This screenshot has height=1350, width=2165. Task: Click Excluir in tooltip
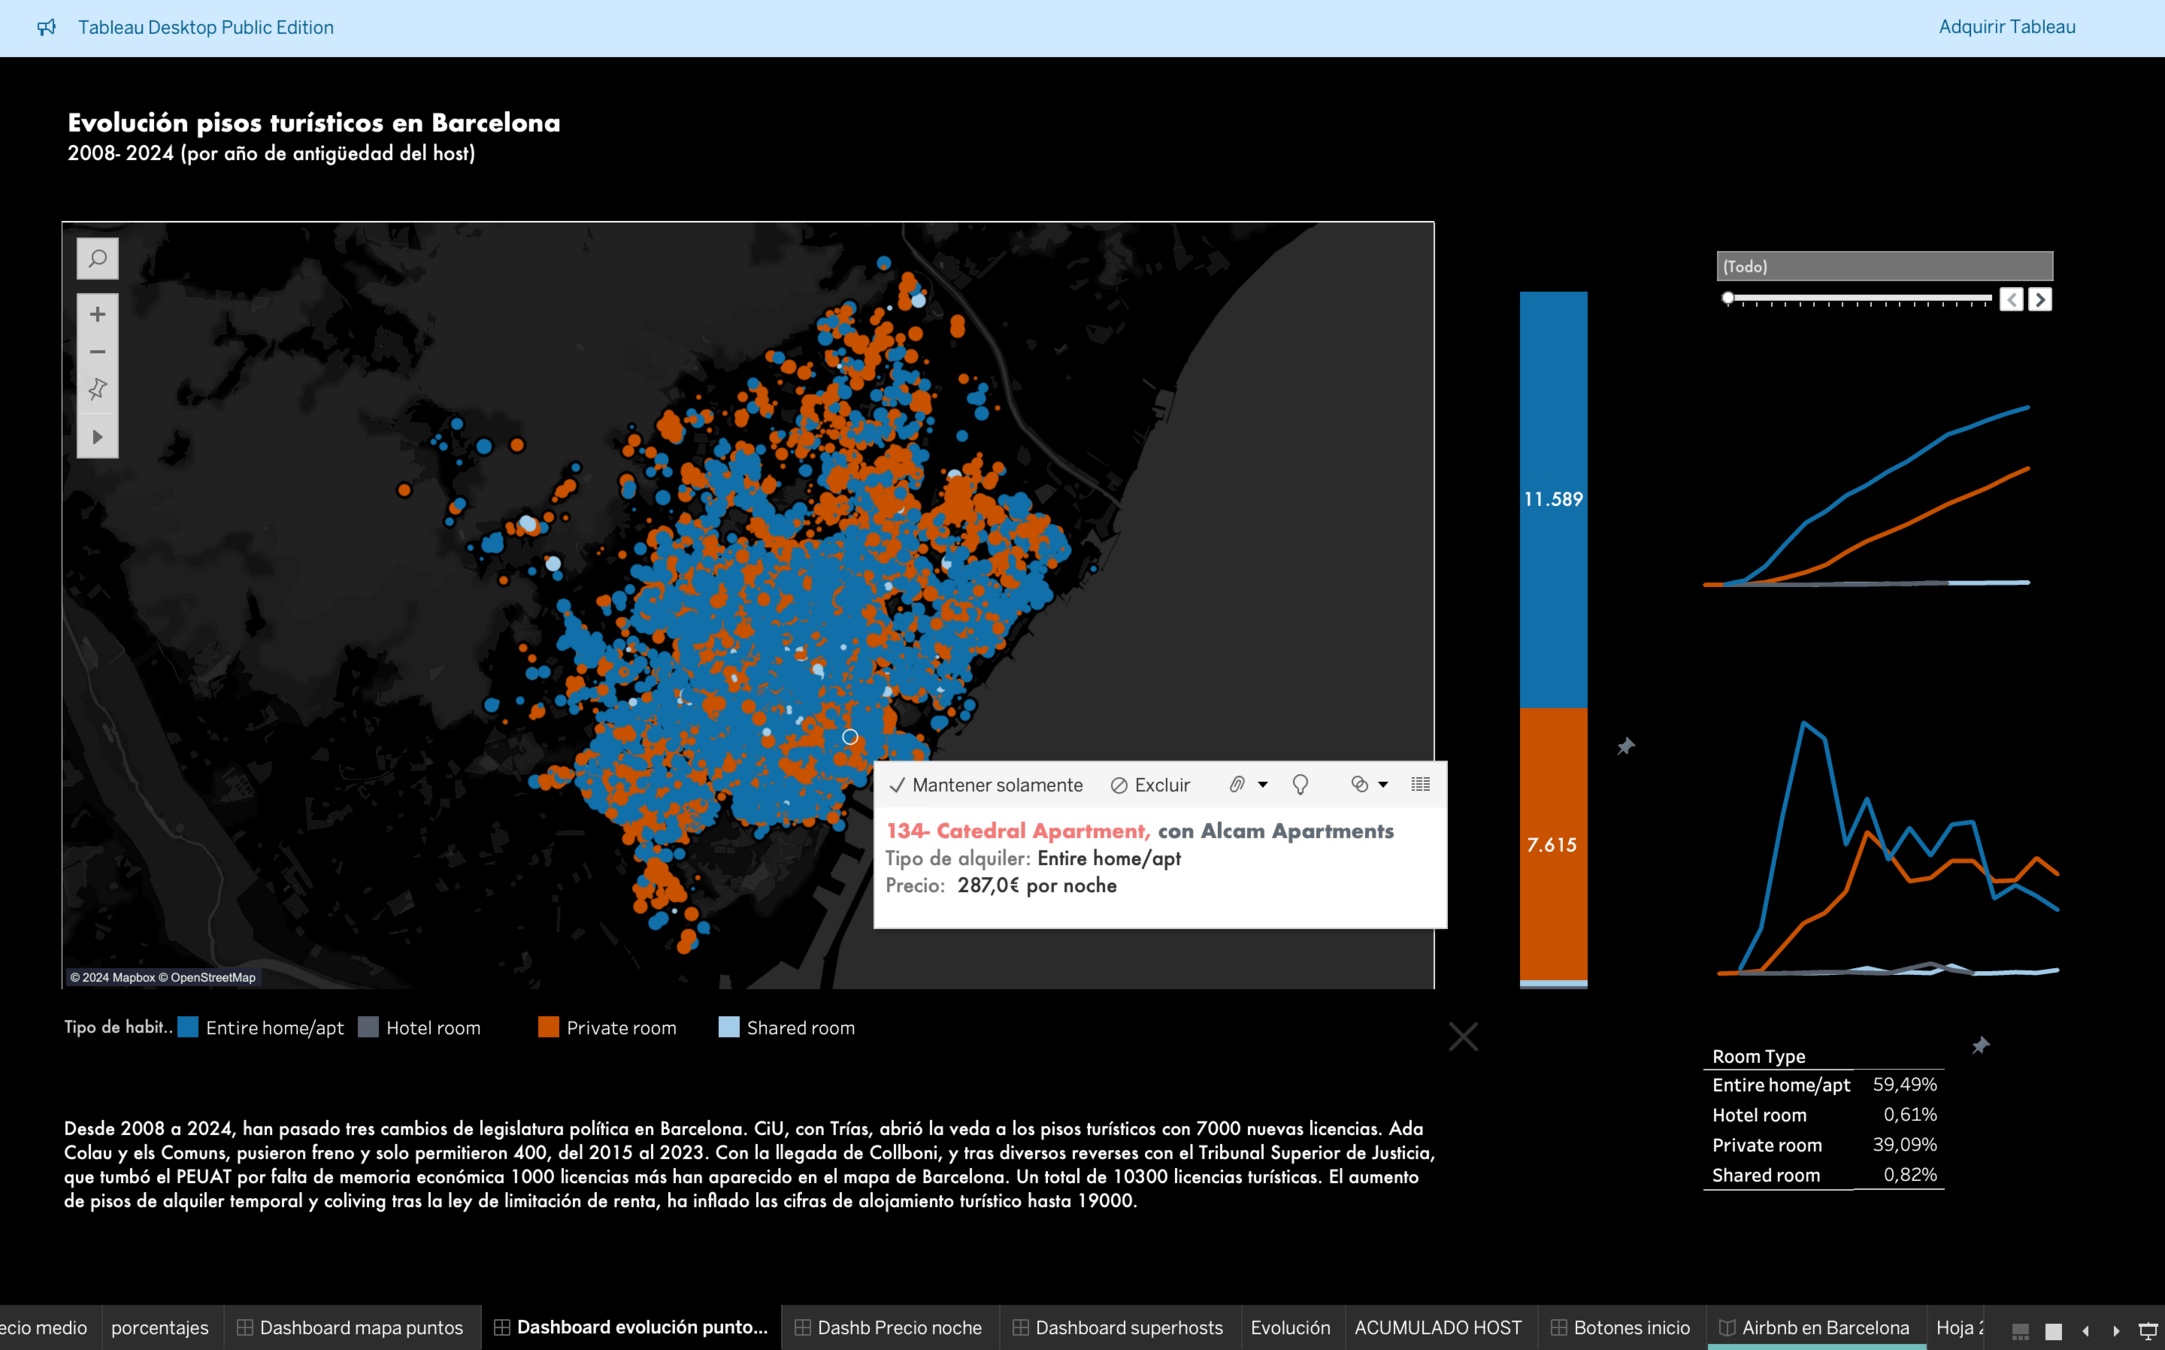(1150, 785)
